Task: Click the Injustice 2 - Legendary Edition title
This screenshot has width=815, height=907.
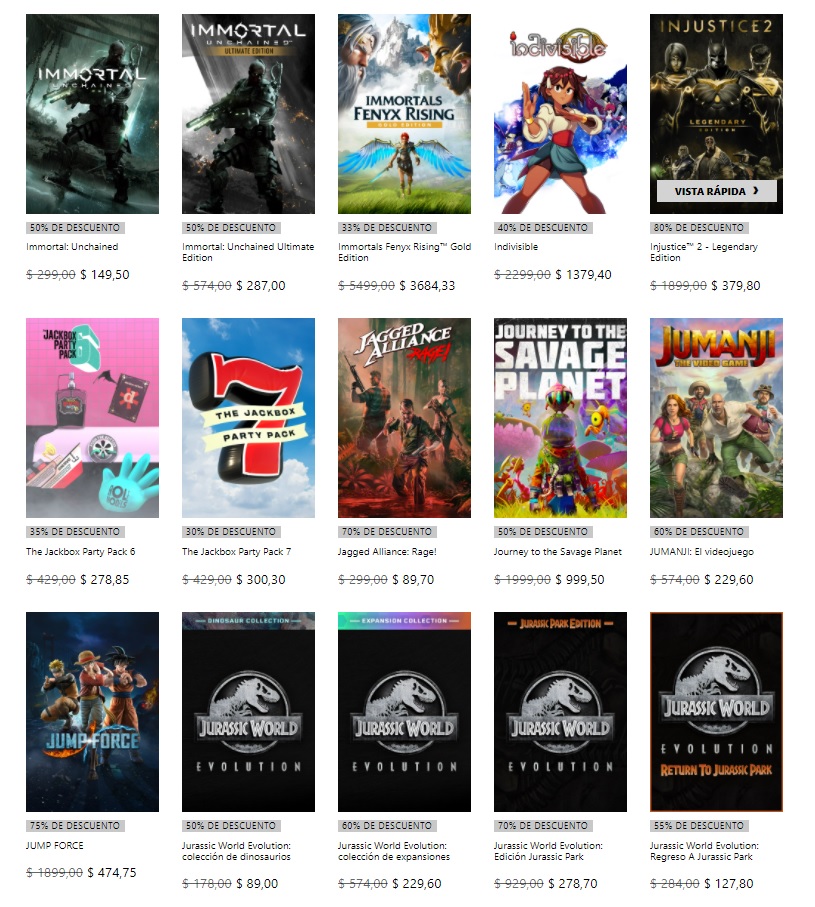Action: click(x=704, y=252)
